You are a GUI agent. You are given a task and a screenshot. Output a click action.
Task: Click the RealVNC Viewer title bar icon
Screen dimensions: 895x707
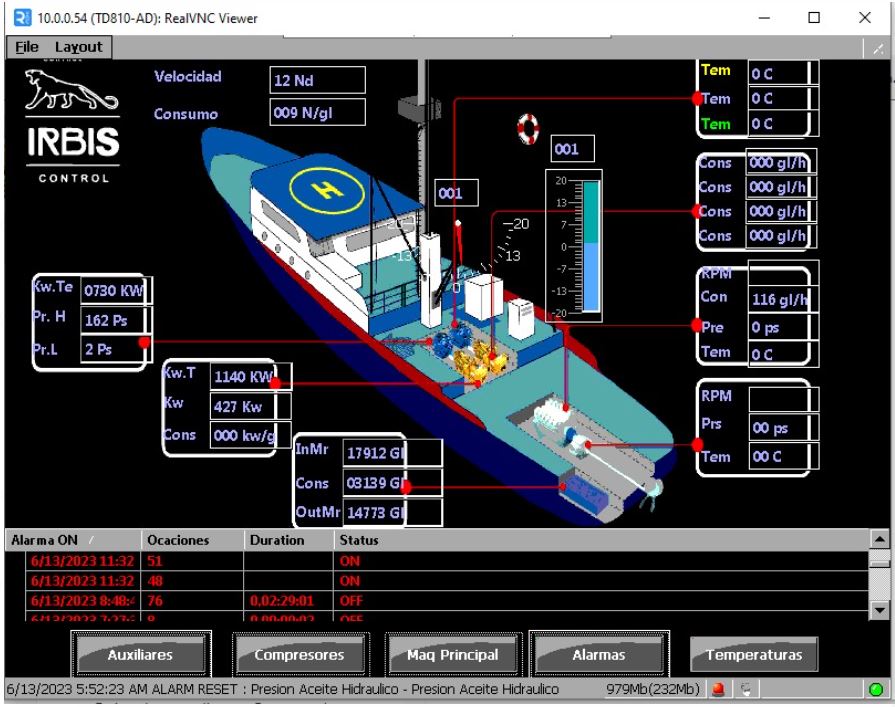(15, 17)
